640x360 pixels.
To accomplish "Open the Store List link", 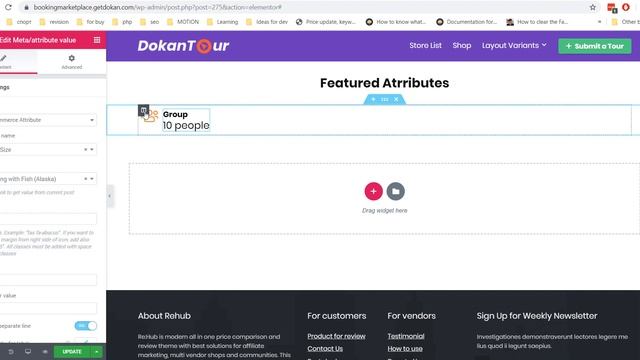I will [x=425, y=45].
